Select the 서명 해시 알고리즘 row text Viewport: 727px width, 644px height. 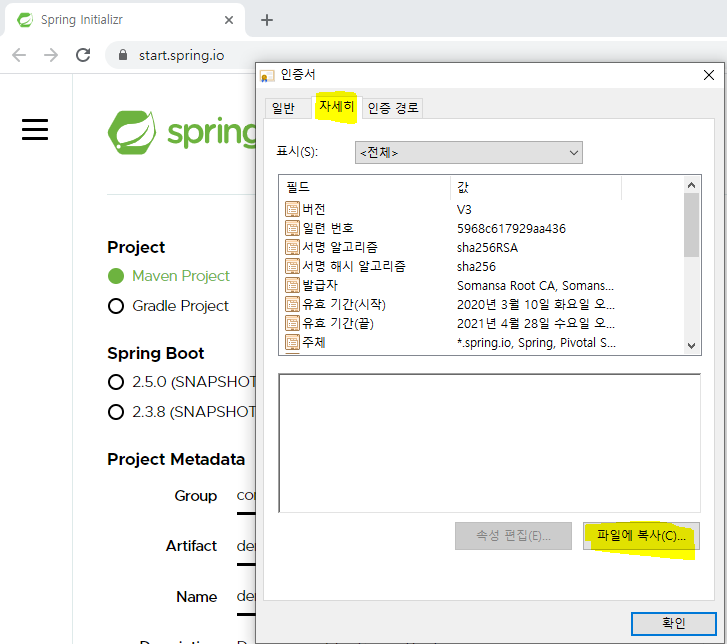click(x=354, y=266)
